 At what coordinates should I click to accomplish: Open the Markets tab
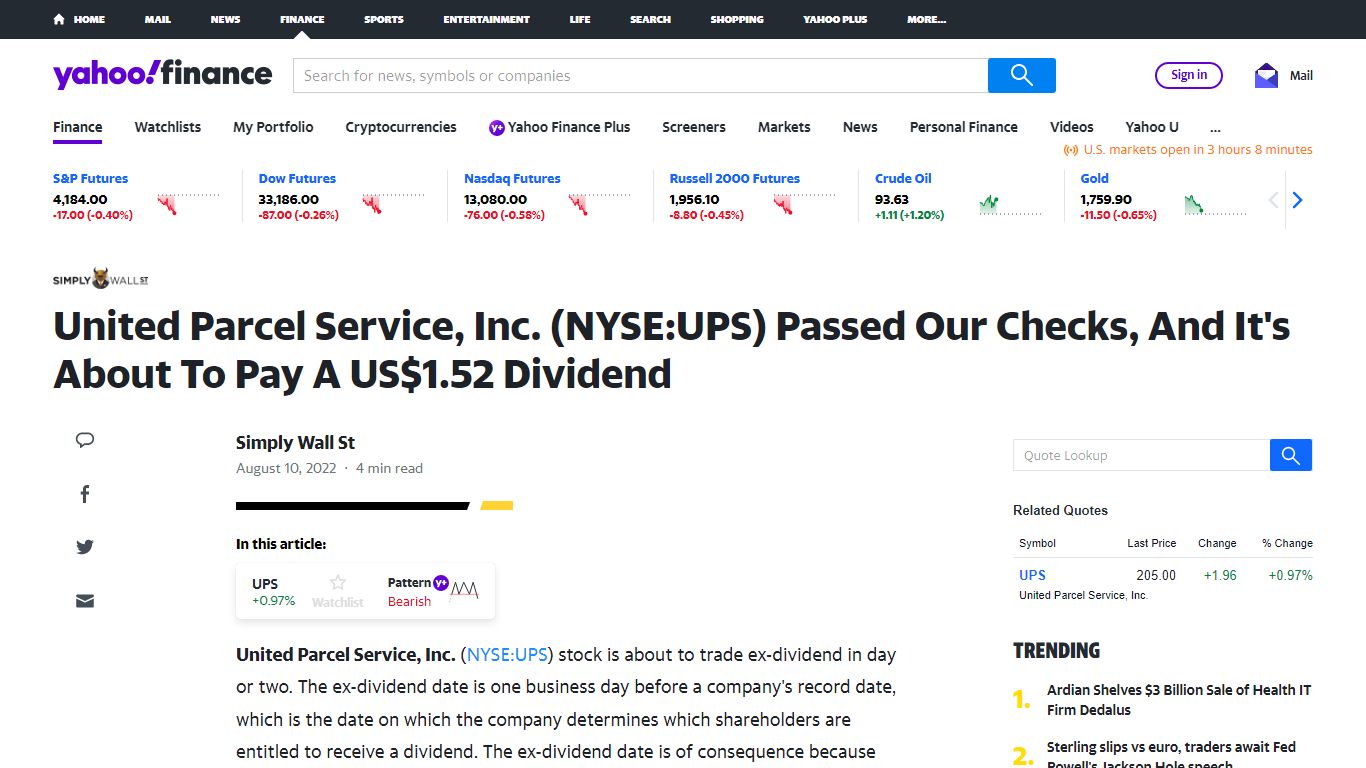click(x=784, y=127)
